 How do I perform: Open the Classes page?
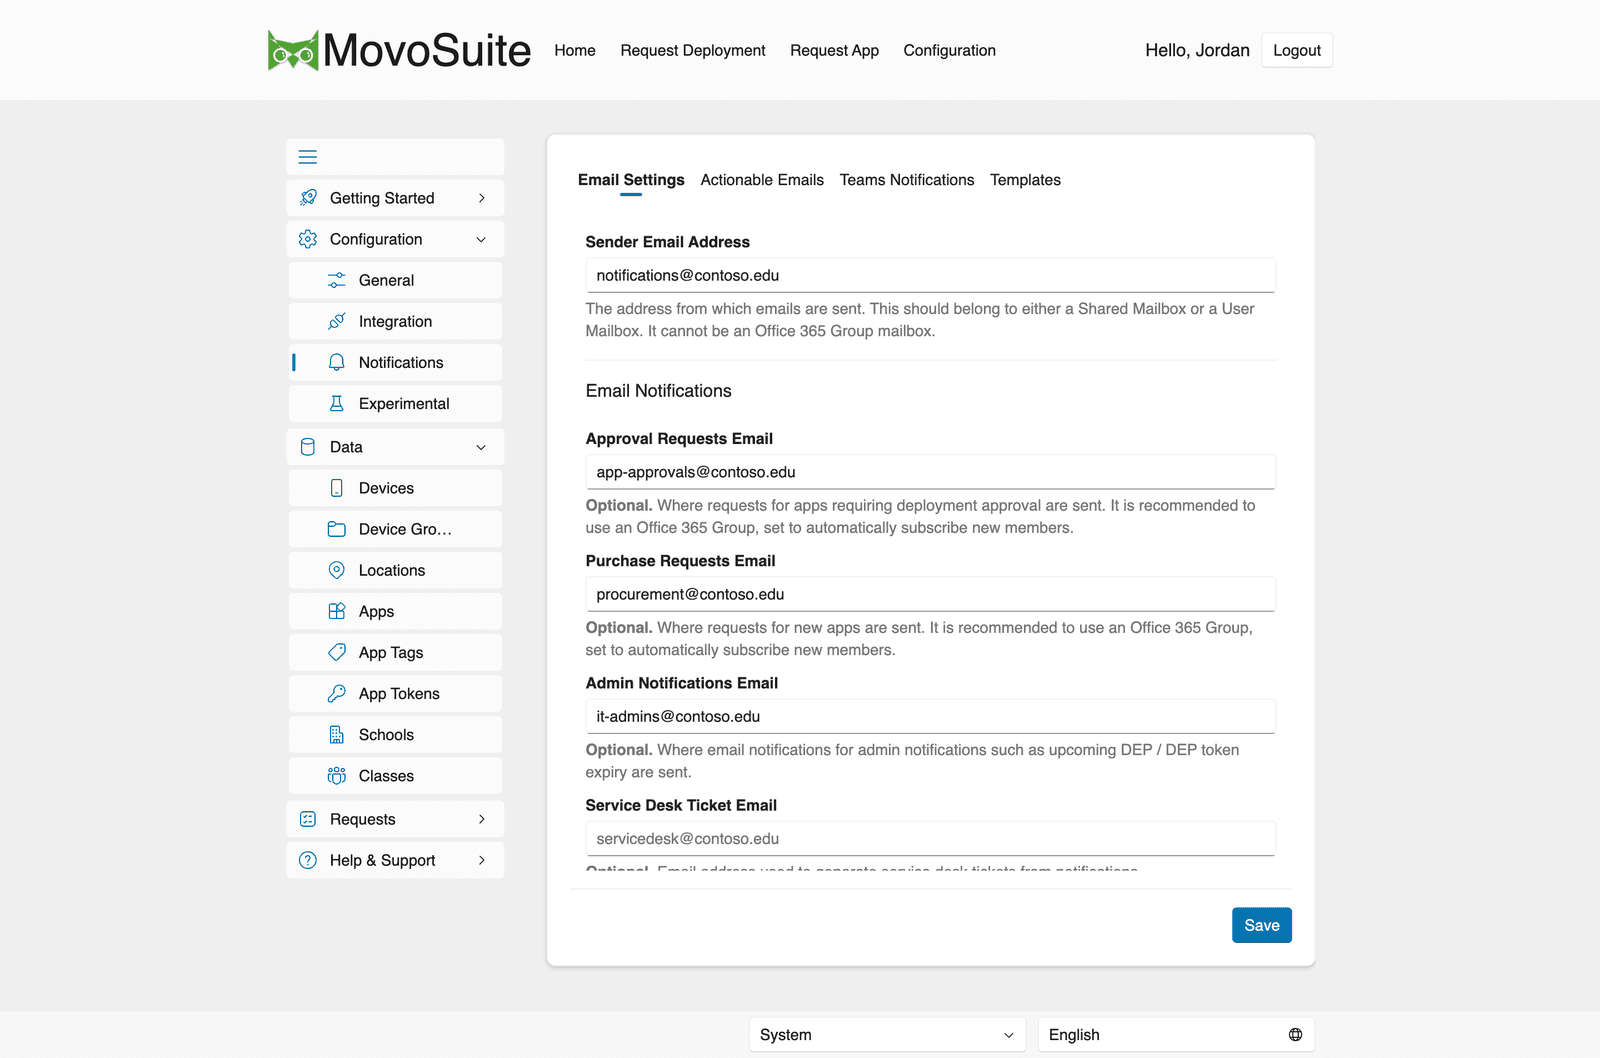click(396, 775)
